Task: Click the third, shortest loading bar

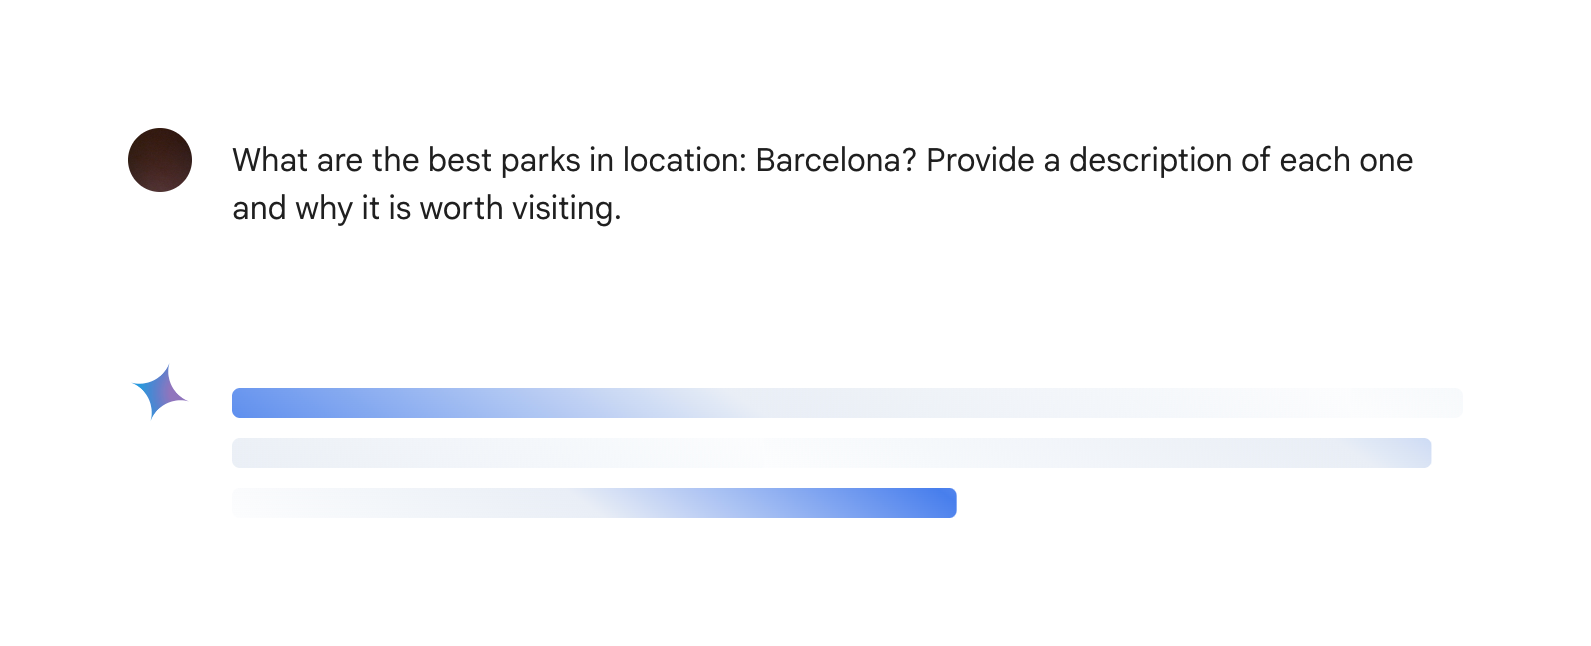Action: click(x=594, y=503)
